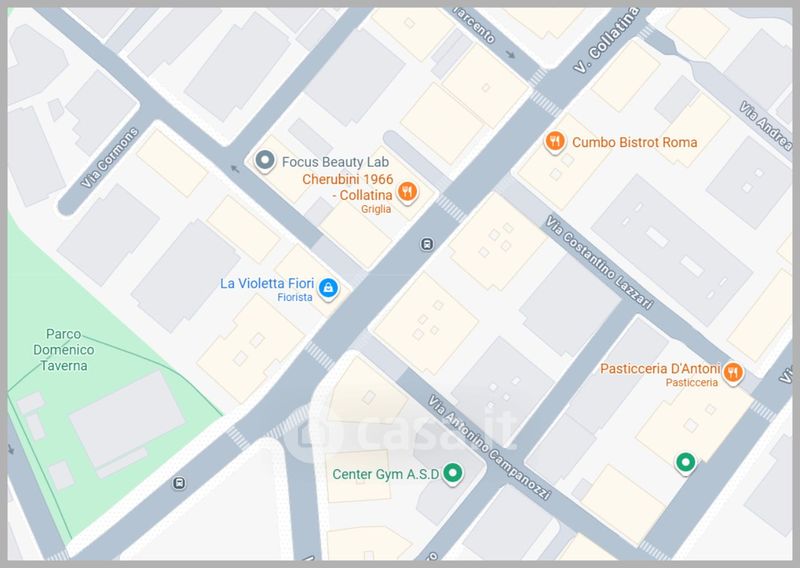Click the V. Collatina street label

[606, 40]
